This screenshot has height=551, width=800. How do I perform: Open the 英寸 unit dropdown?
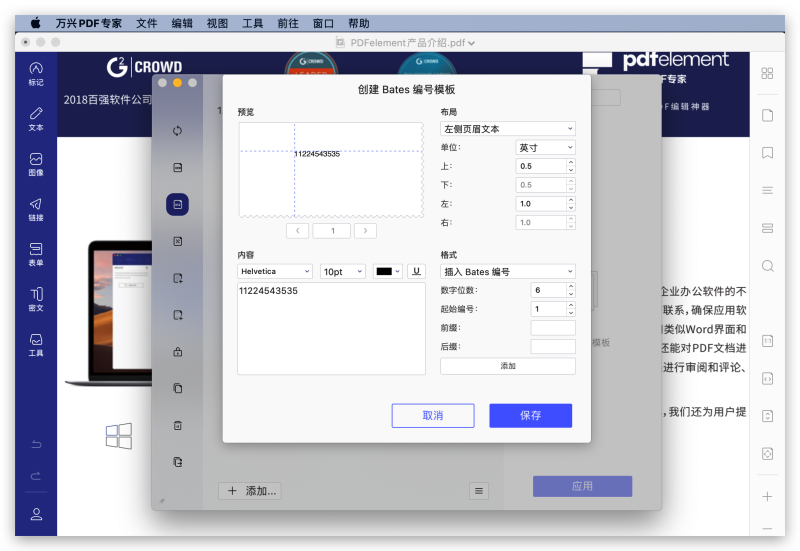click(x=545, y=148)
